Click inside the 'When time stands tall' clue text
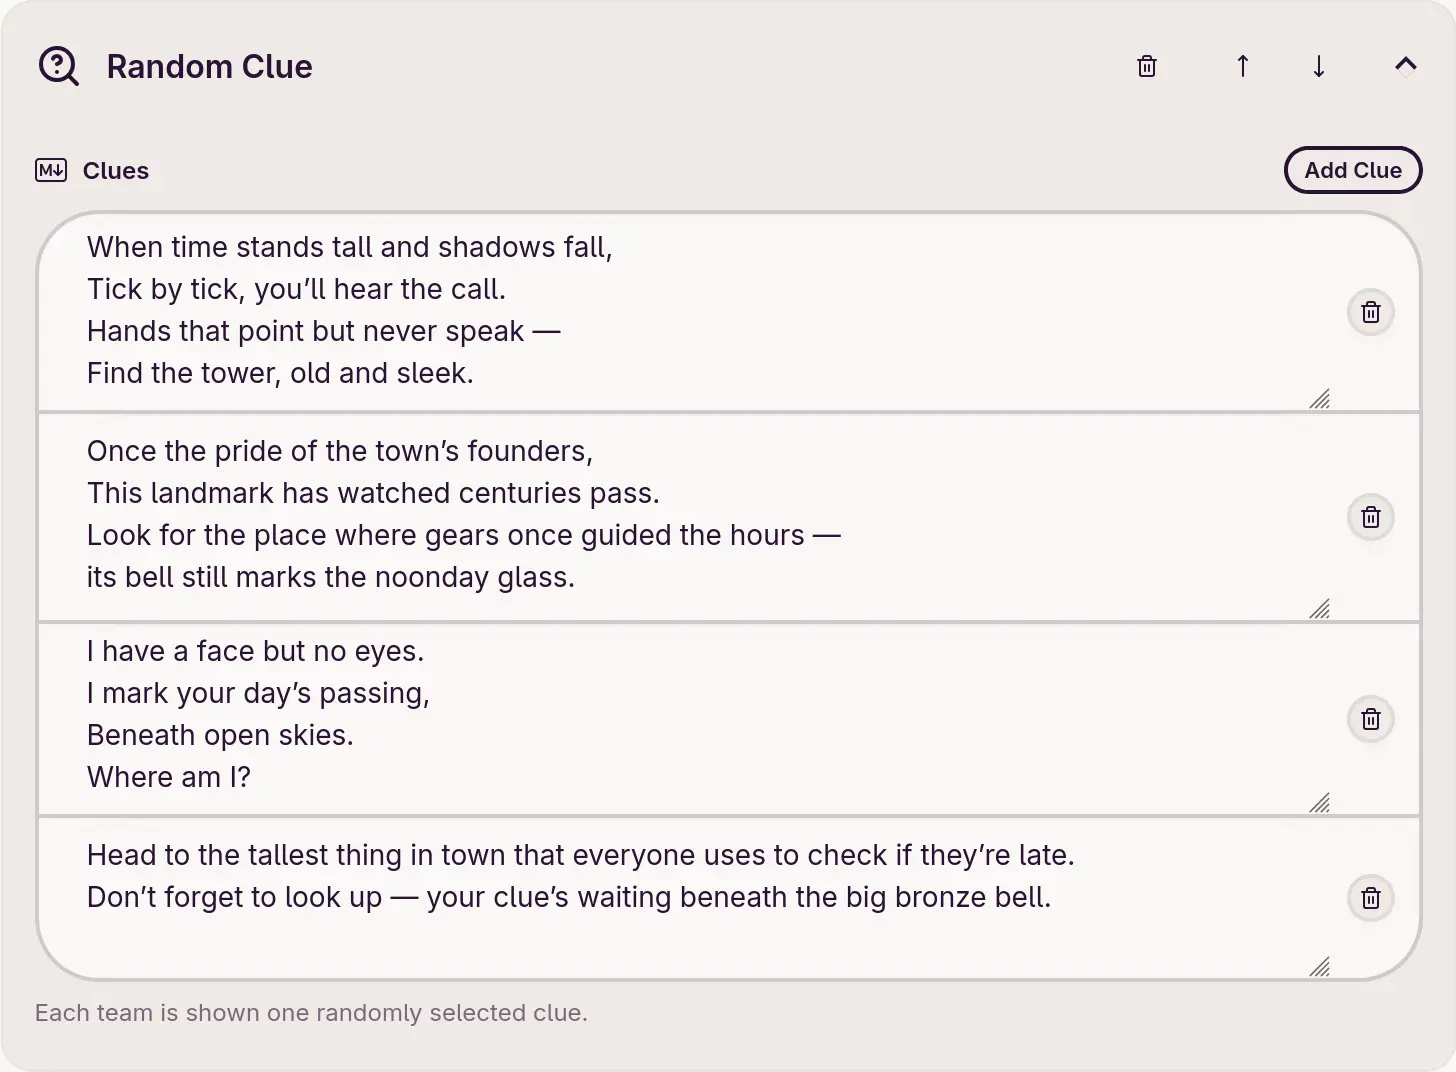The width and height of the screenshot is (1456, 1072). (600, 310)
